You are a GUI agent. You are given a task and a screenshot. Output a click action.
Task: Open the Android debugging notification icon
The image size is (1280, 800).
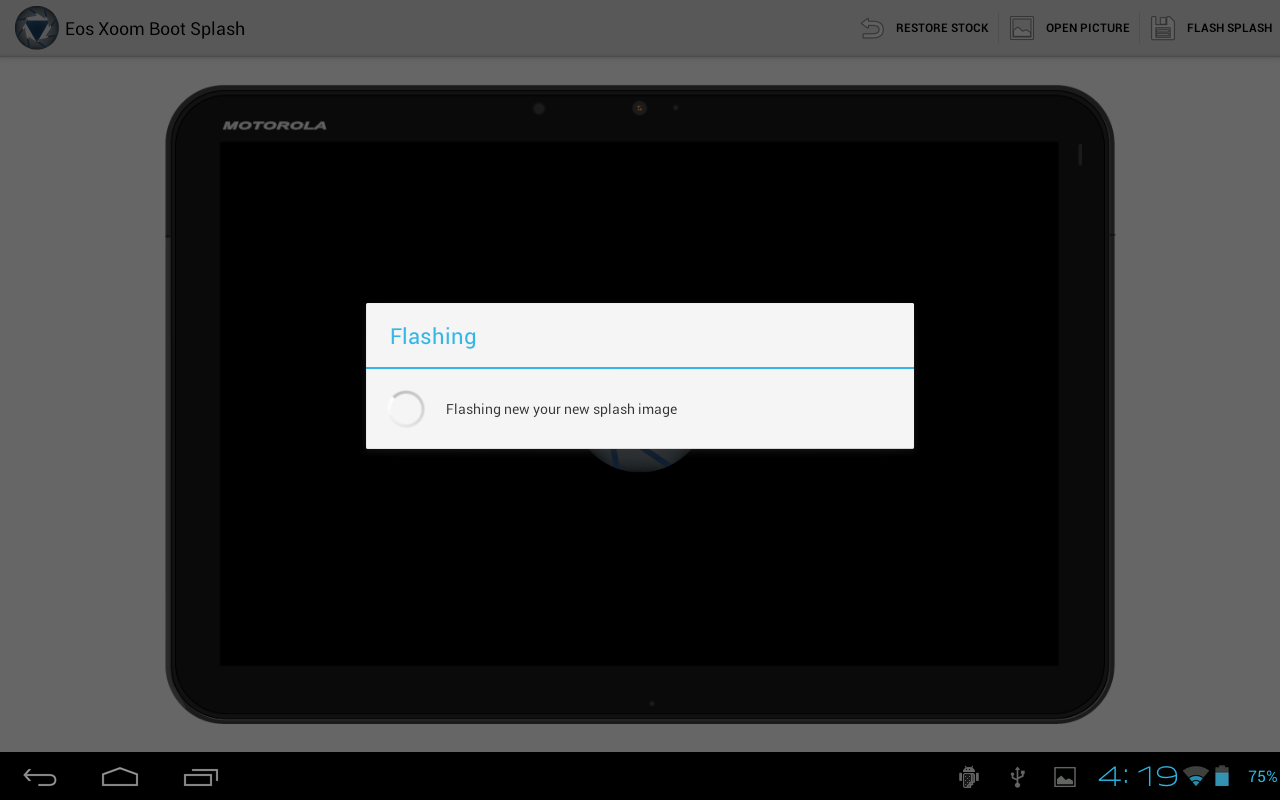[968, 777]
